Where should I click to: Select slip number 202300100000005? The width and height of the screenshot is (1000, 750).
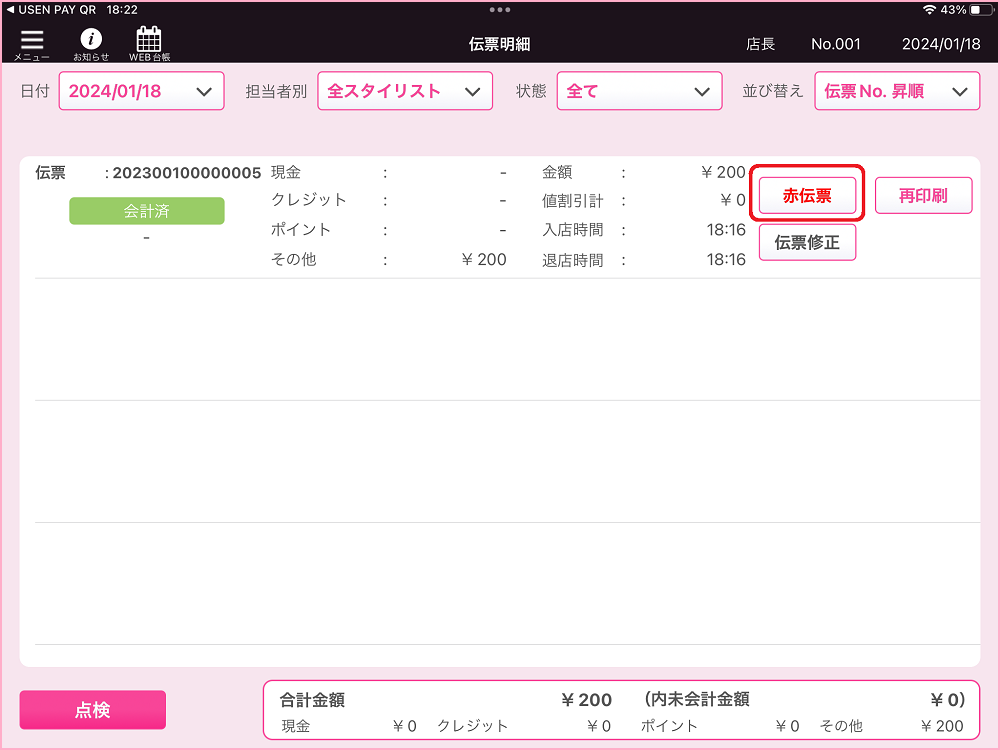tap(187, 173)
